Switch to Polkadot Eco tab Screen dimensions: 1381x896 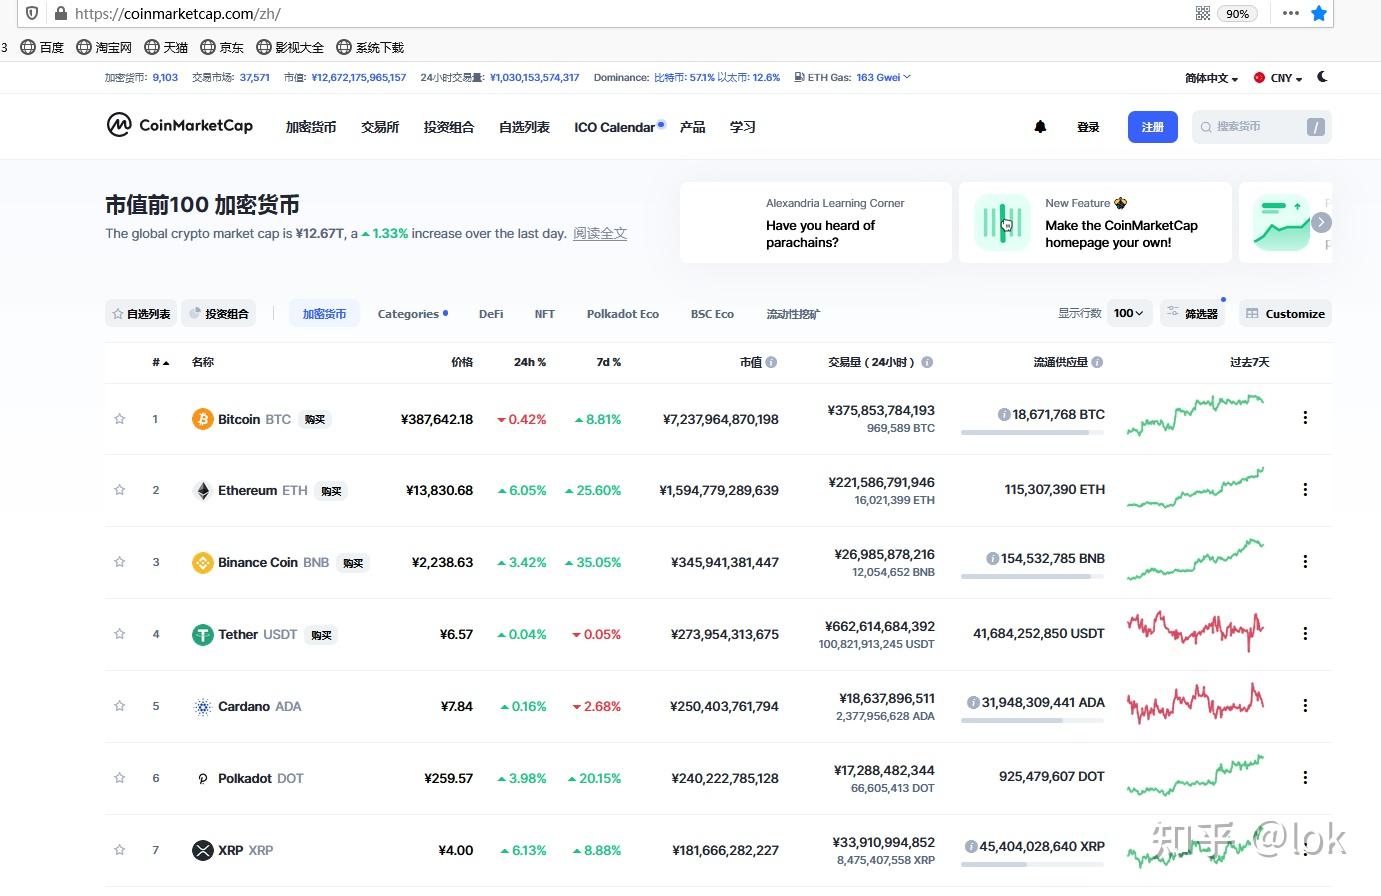pos(623,314)
